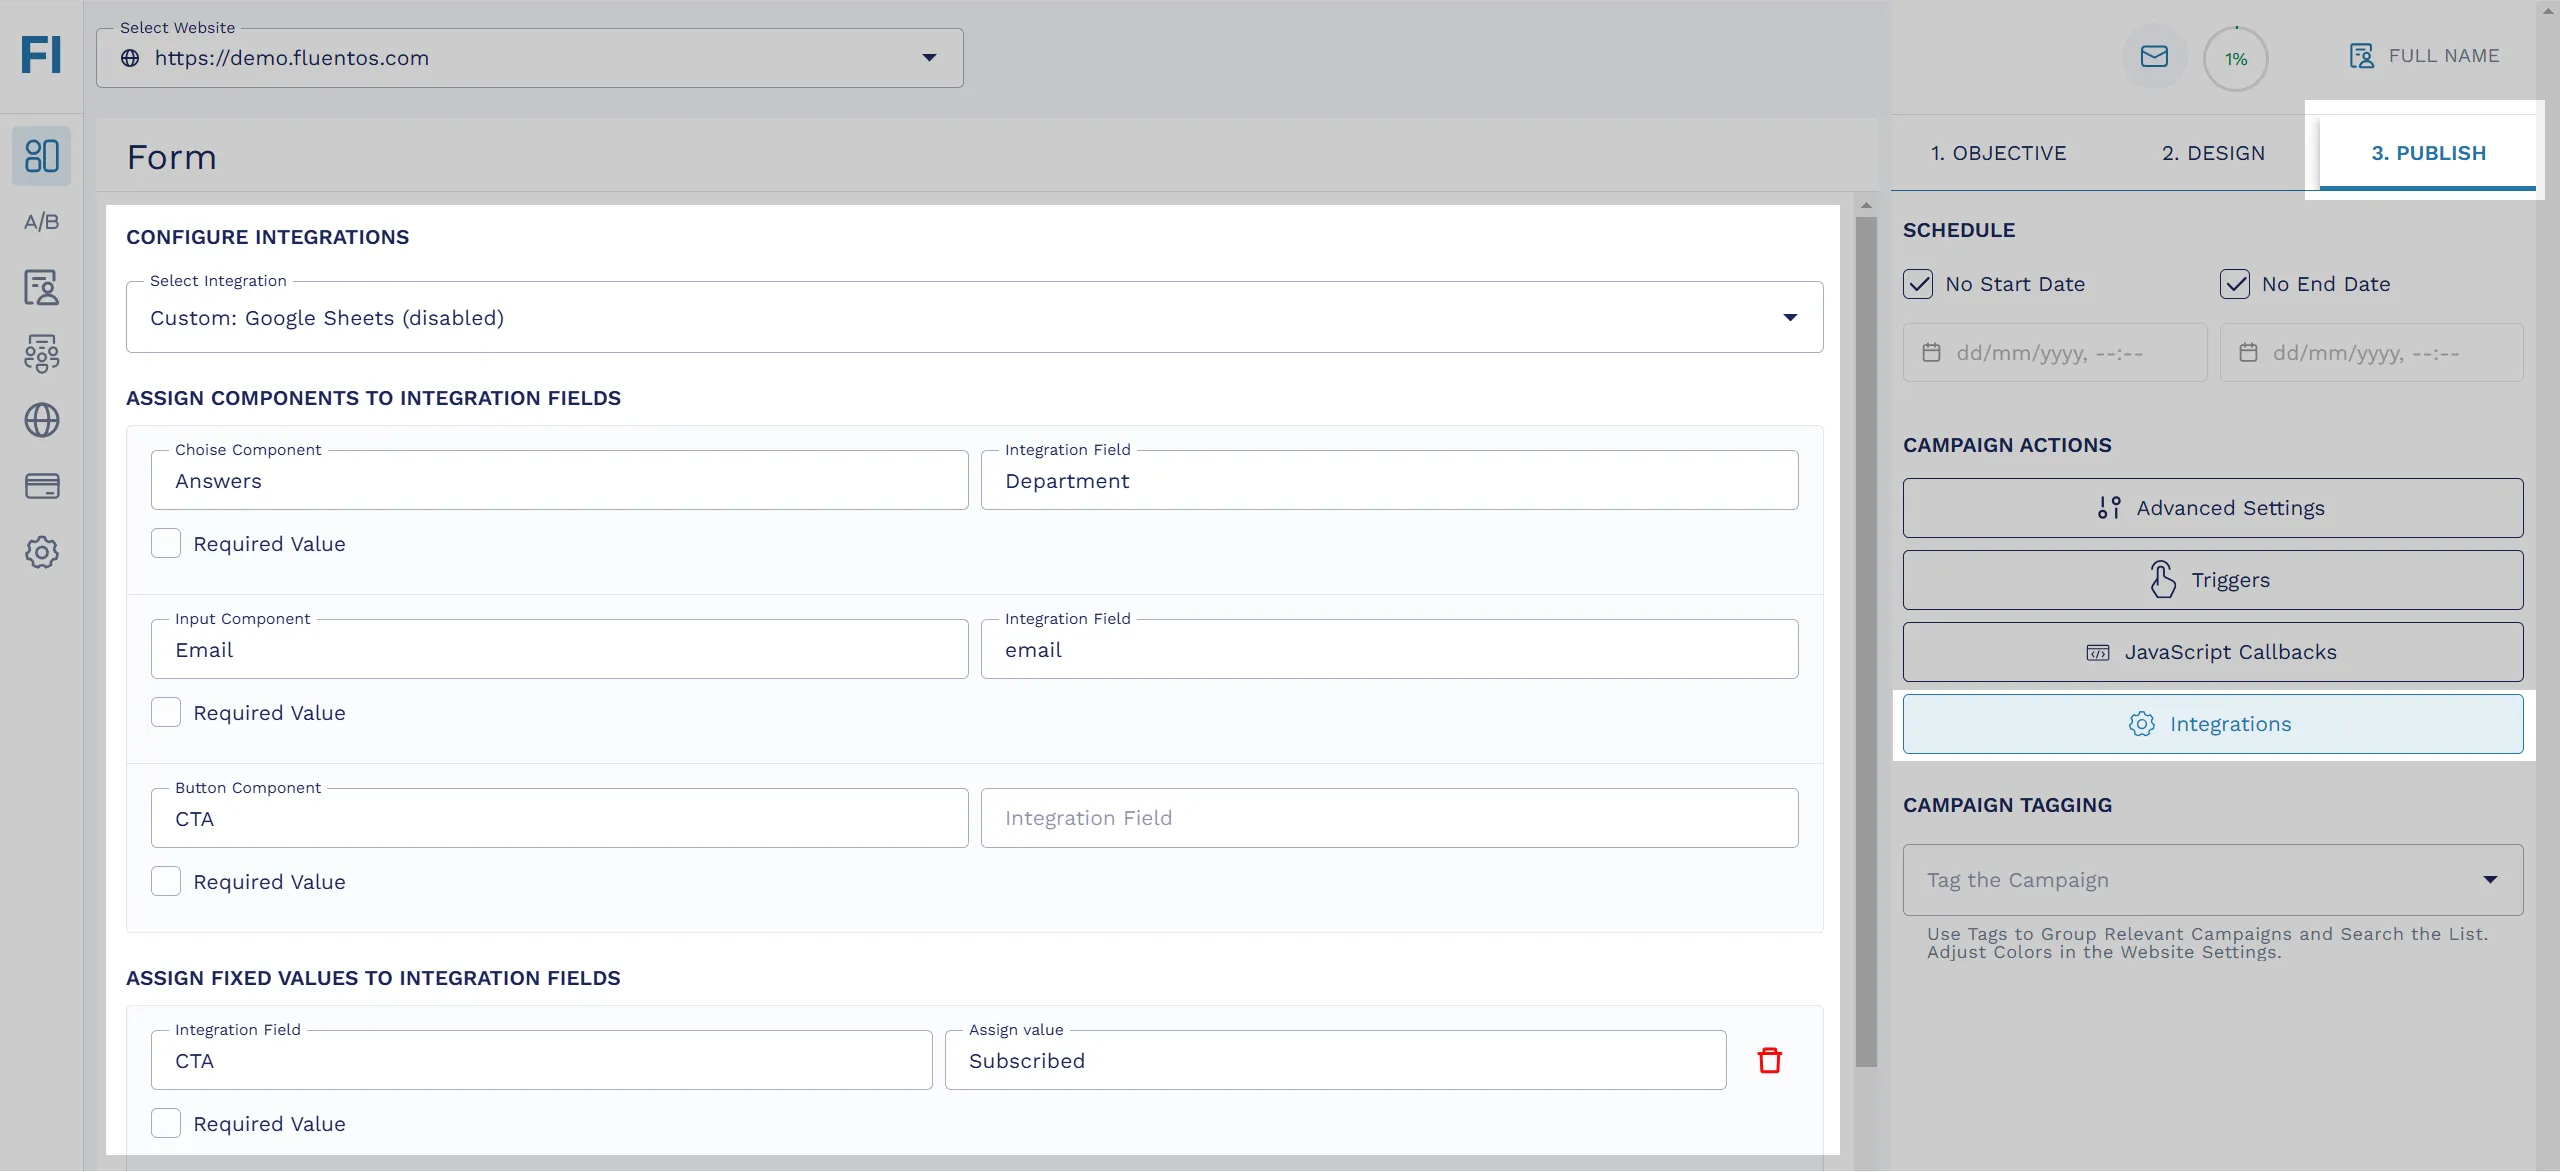This screenshot has height=1172, width=2560.
Task: Click the JavaScript Callbacks icon
Action: point(2096,651)
